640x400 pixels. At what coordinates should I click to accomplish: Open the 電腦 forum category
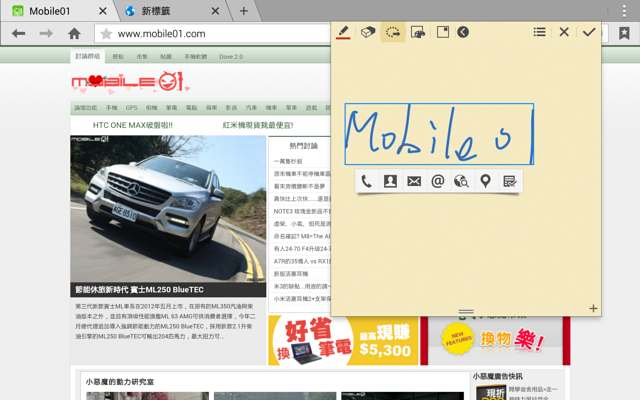191,108
